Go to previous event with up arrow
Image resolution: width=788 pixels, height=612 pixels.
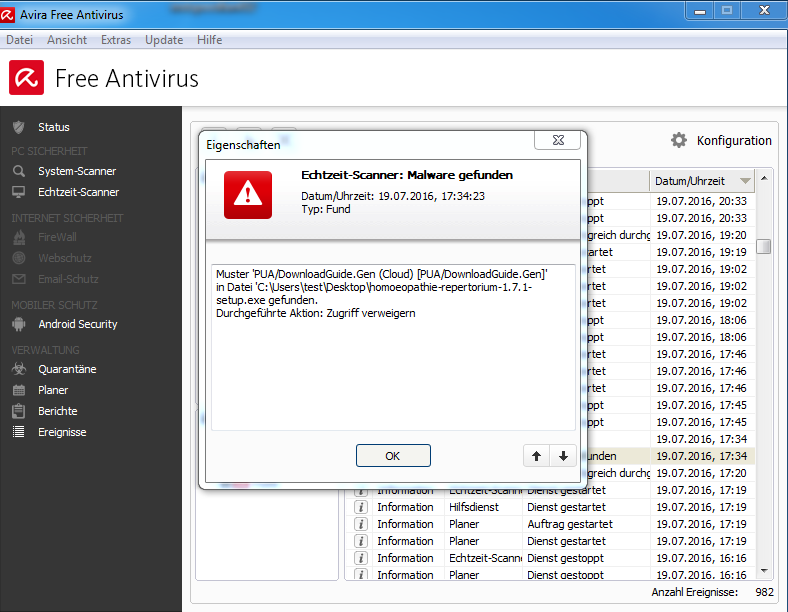tap(536, 456)
